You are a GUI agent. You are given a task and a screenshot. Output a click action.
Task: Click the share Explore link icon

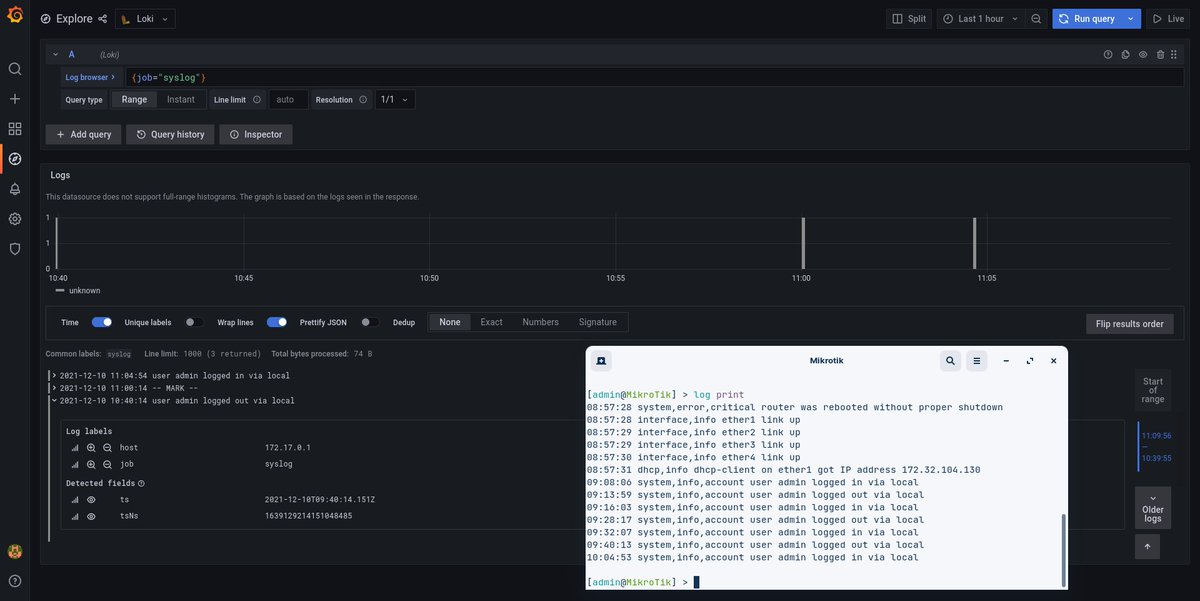point(102,19)
